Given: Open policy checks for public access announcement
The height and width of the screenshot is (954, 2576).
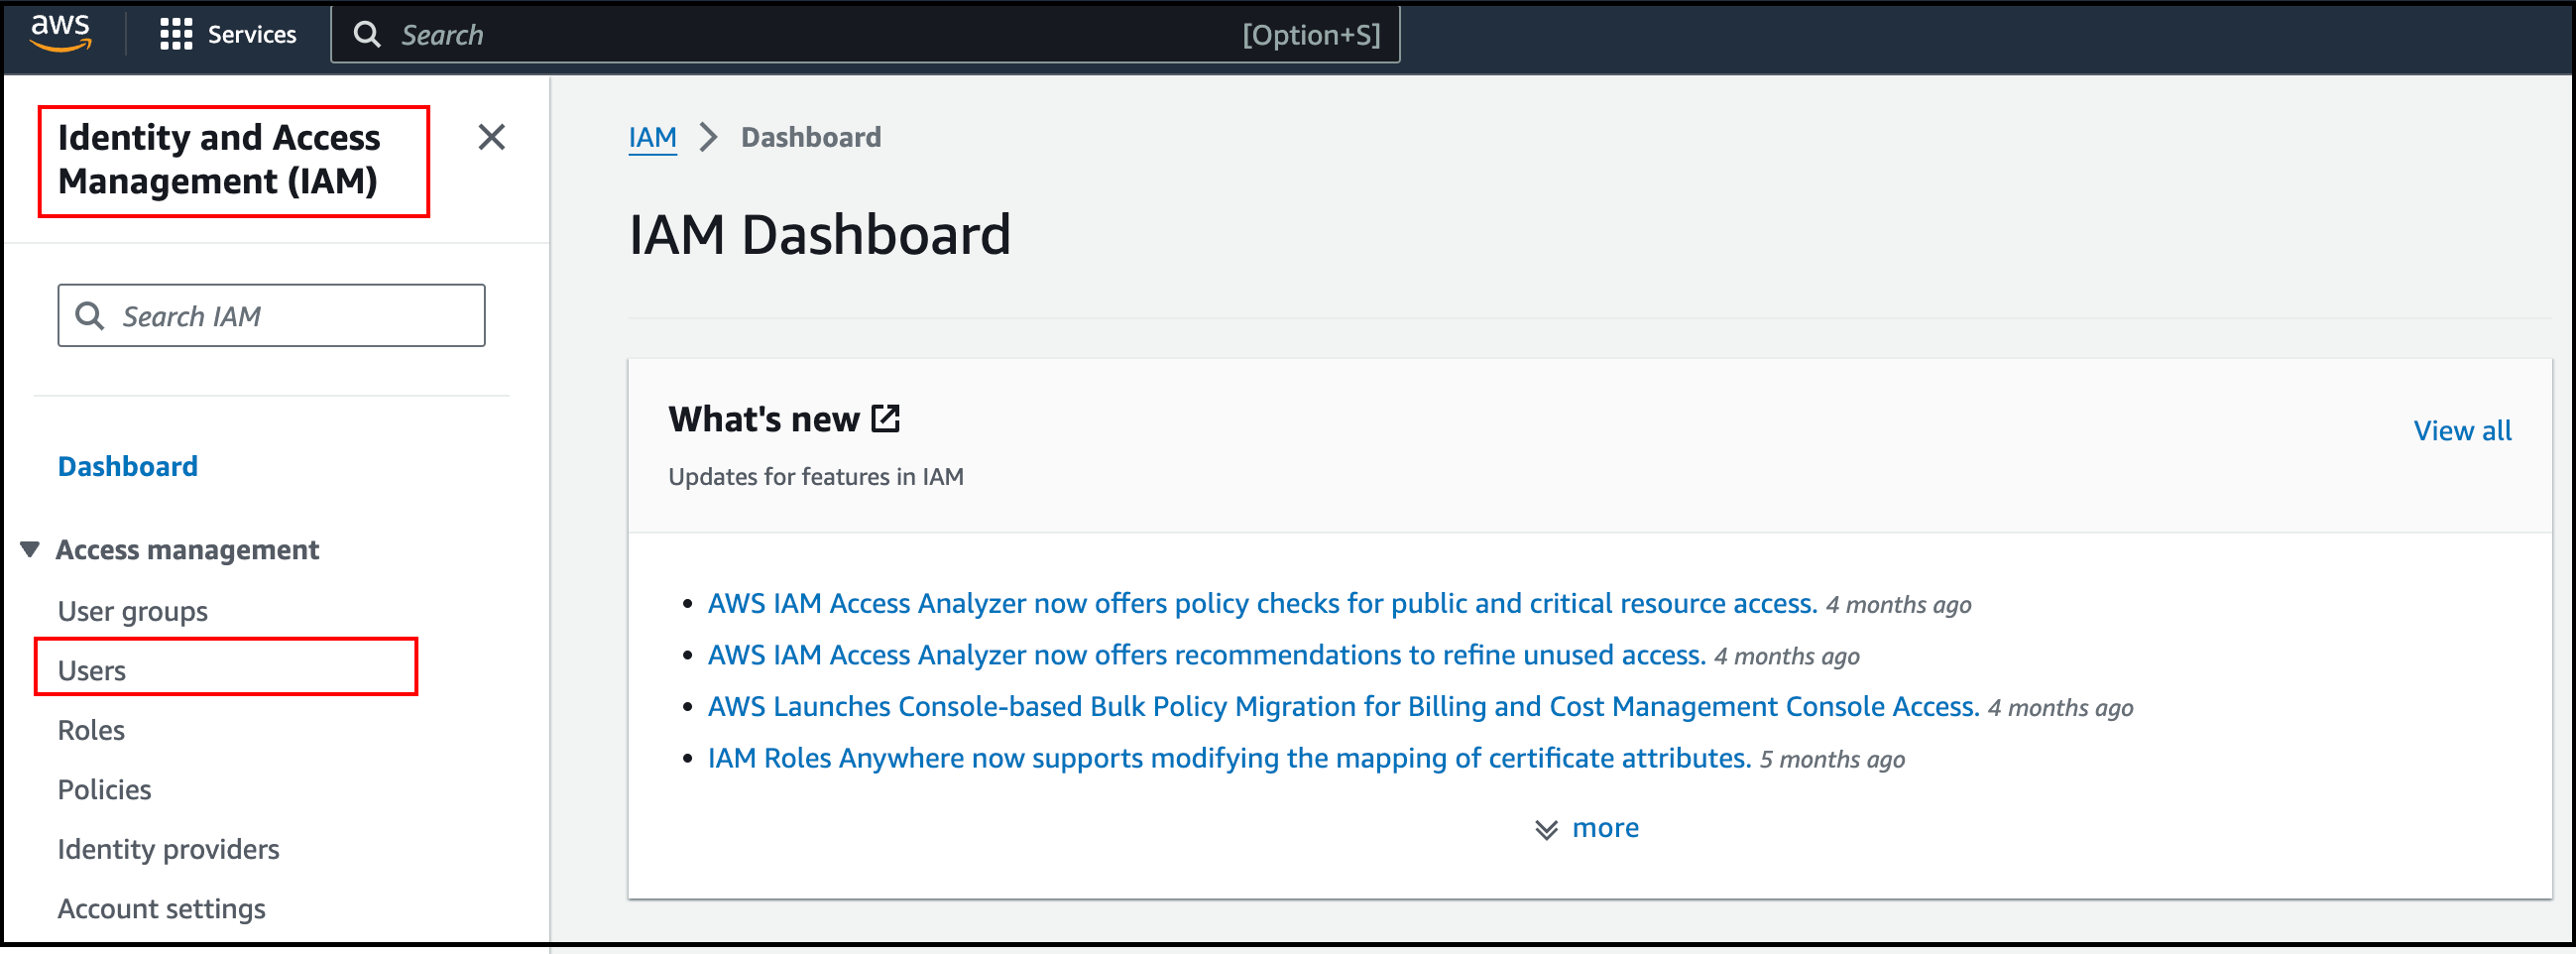Looking at the screenshot, I should pos(1262,604).
